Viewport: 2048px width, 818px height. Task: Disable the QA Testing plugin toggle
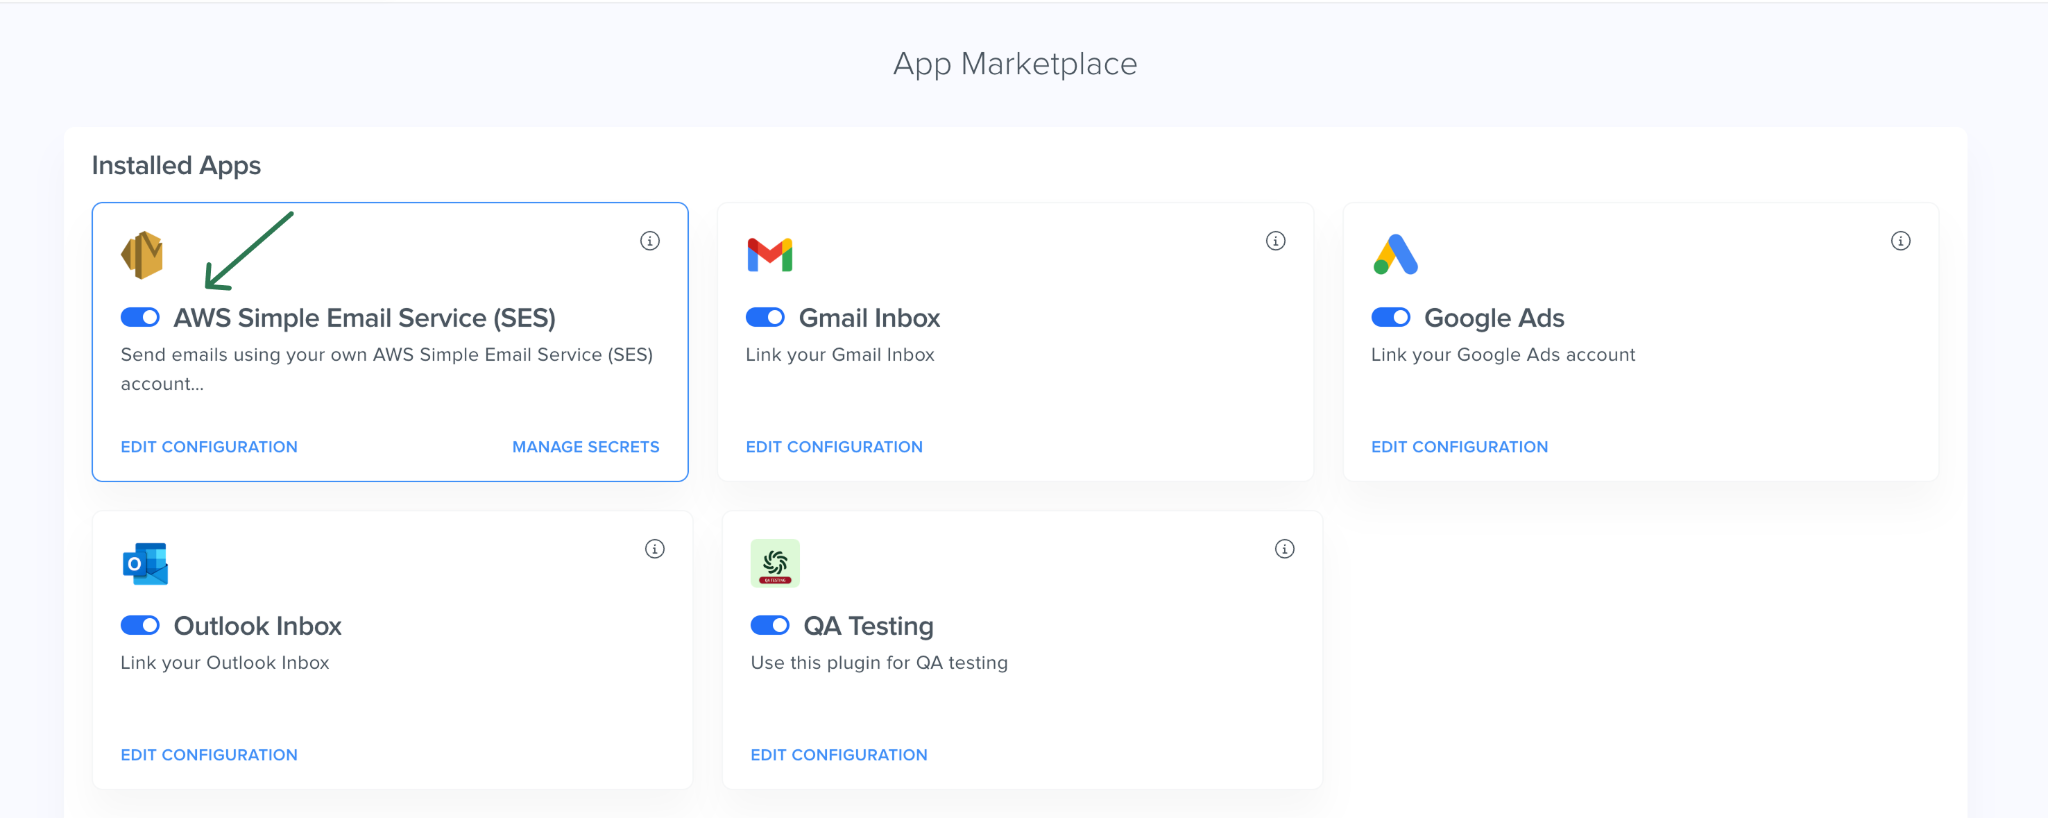click(x=770, y=625)
